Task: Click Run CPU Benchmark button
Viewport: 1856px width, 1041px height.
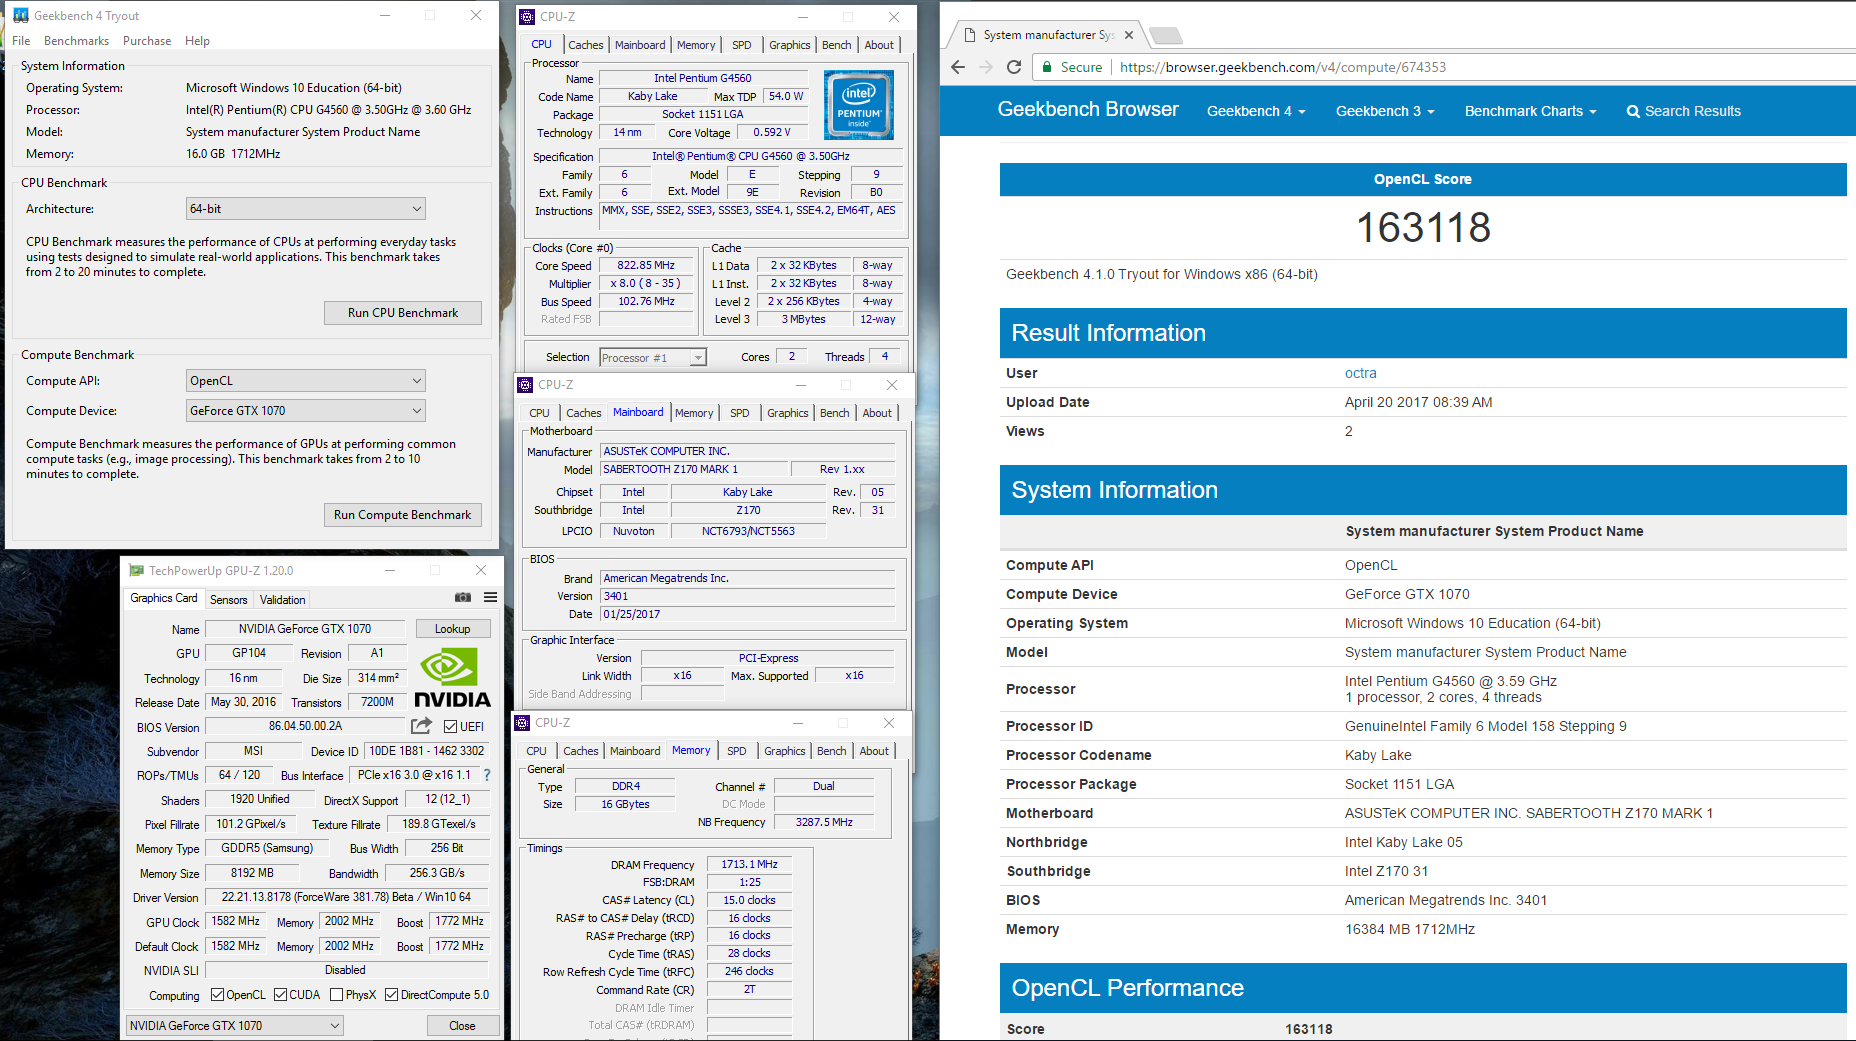Action: tap(403, 313)
